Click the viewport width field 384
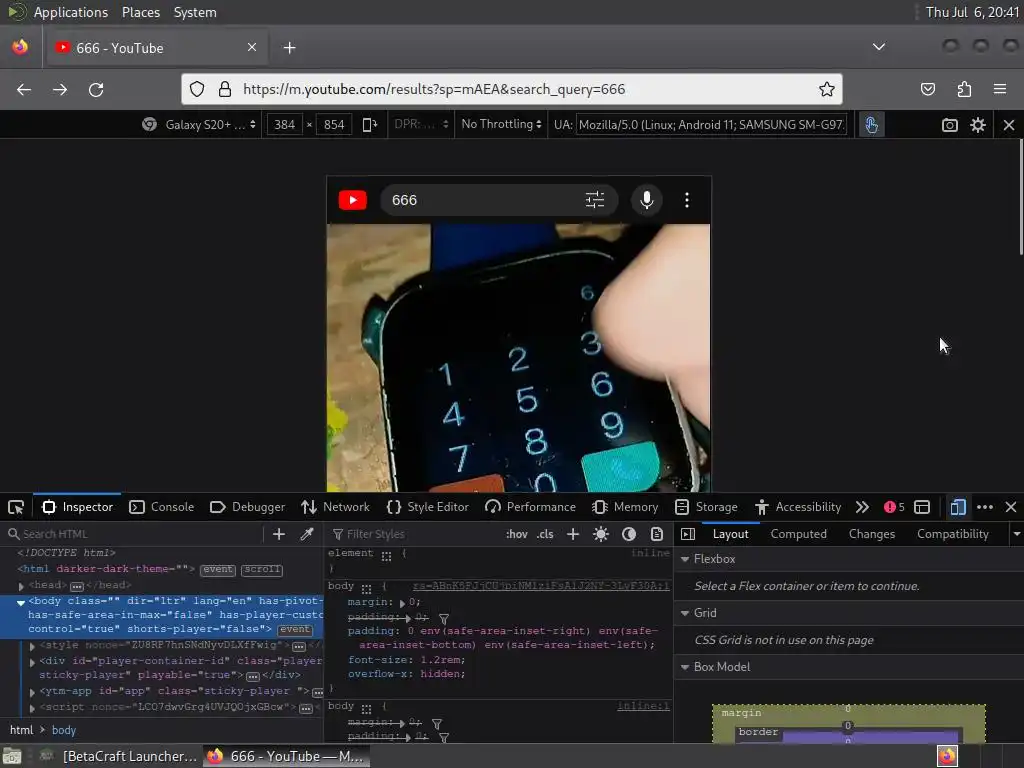 click(285, 125)
